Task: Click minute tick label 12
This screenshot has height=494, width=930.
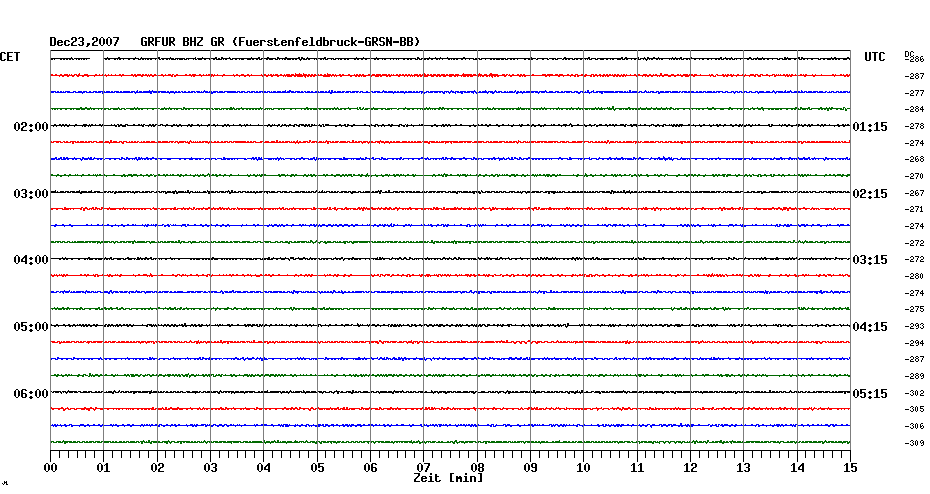Action: pyautogui.click(x=690, y=468)
